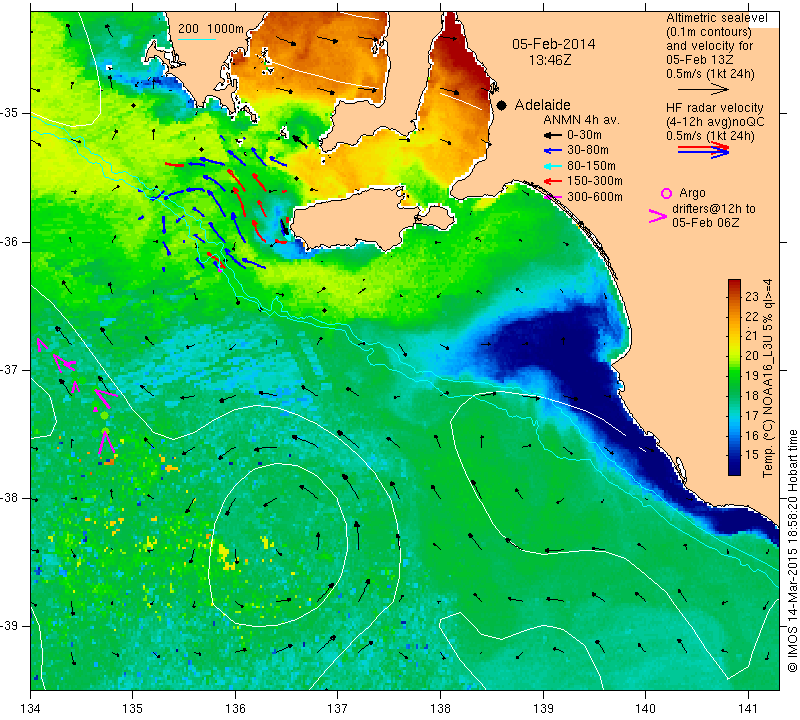This screenshot has width=800, height=720.
Task: Click the temperature color bar at 23
Action: 734,297
